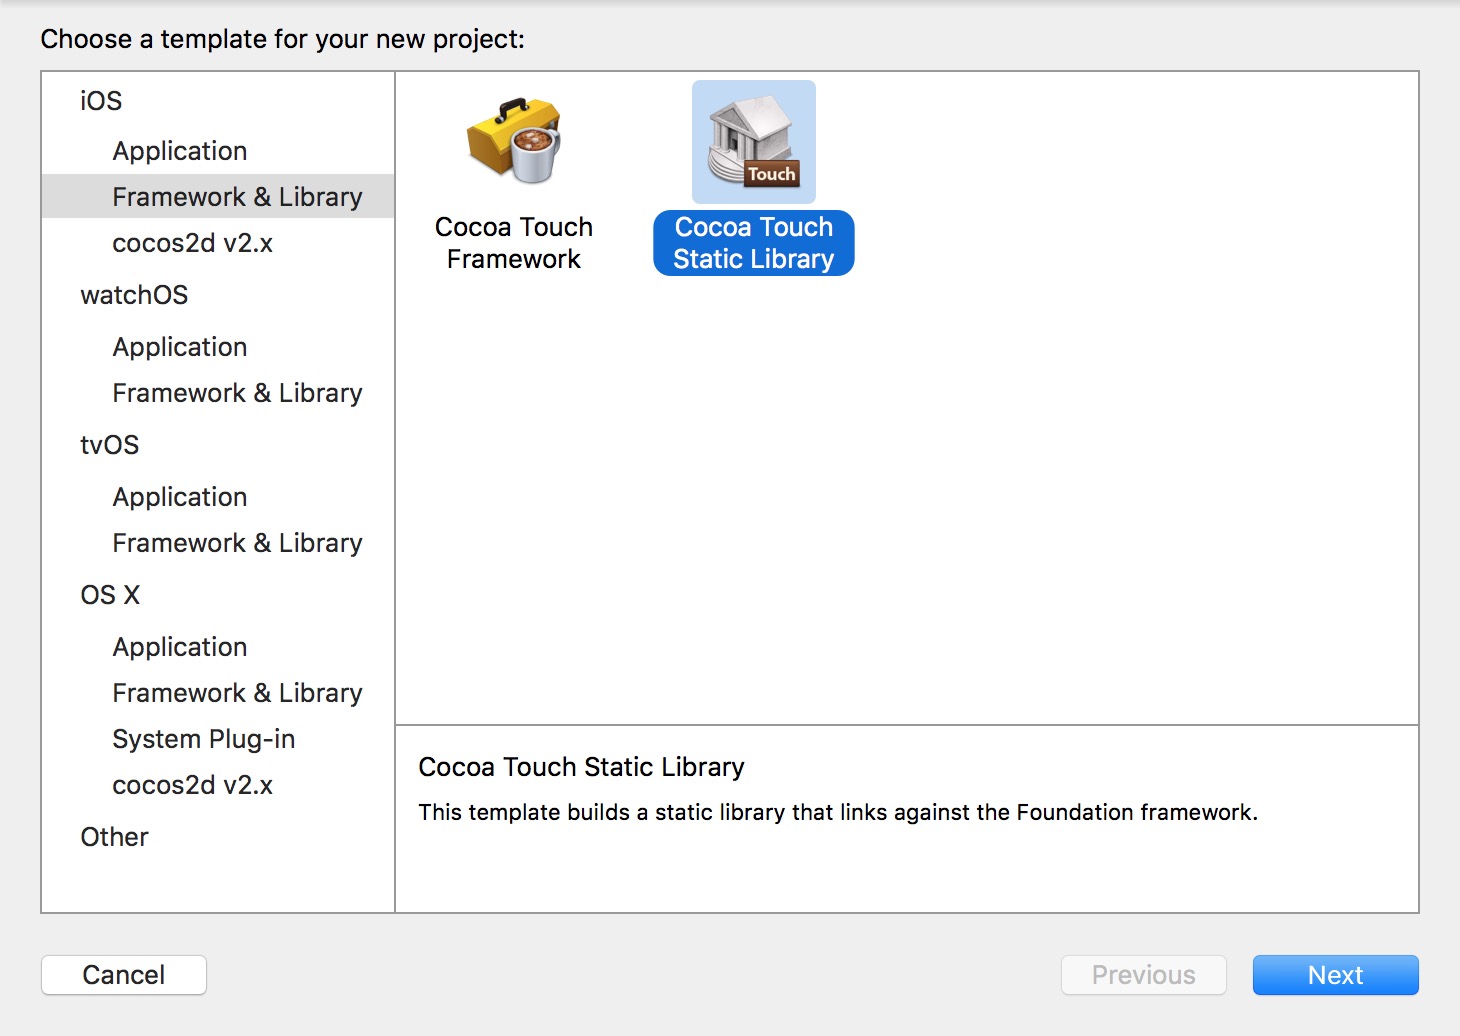Select the Cocoa Touch Framework toolbox icon
The height and width of the screenshot is (1036, 1460).
514,141
